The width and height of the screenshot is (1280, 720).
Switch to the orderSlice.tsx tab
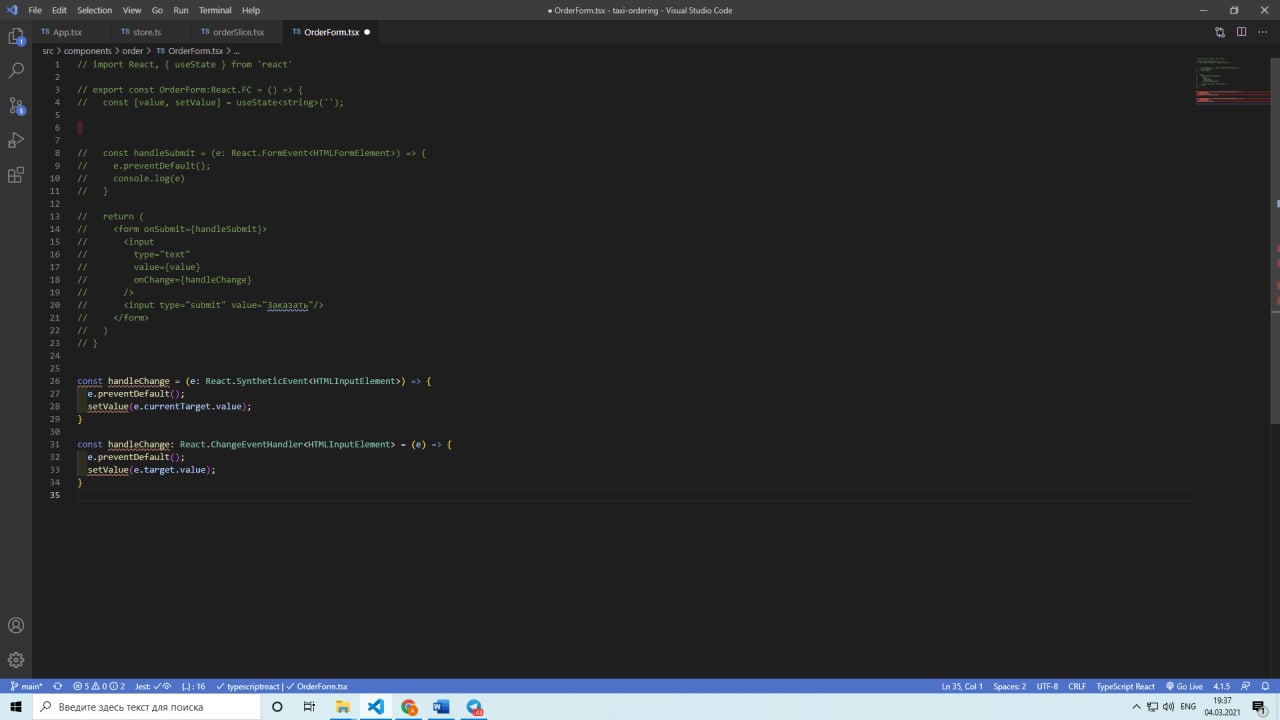(x=238, y=32)
